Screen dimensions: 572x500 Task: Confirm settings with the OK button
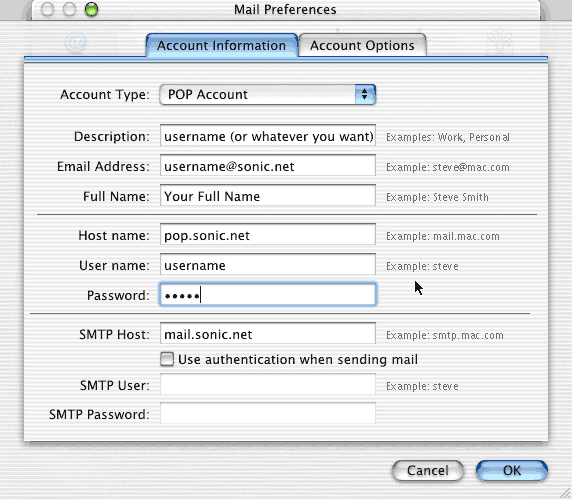tap(512, 470)
